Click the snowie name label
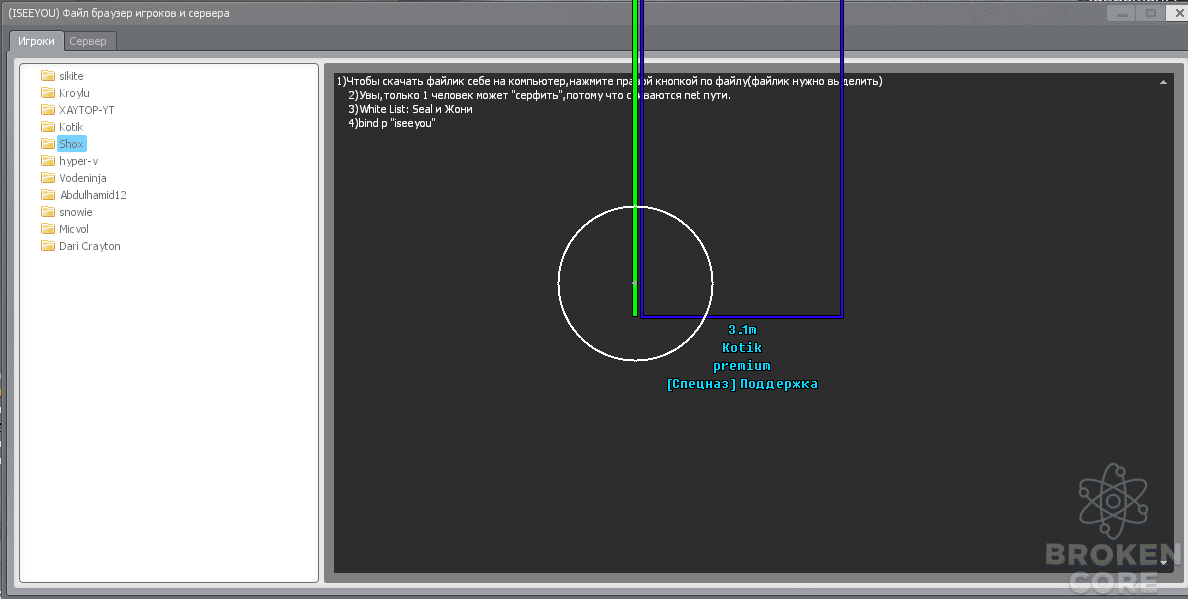1188x599 pixels. [x=76, y=212]
